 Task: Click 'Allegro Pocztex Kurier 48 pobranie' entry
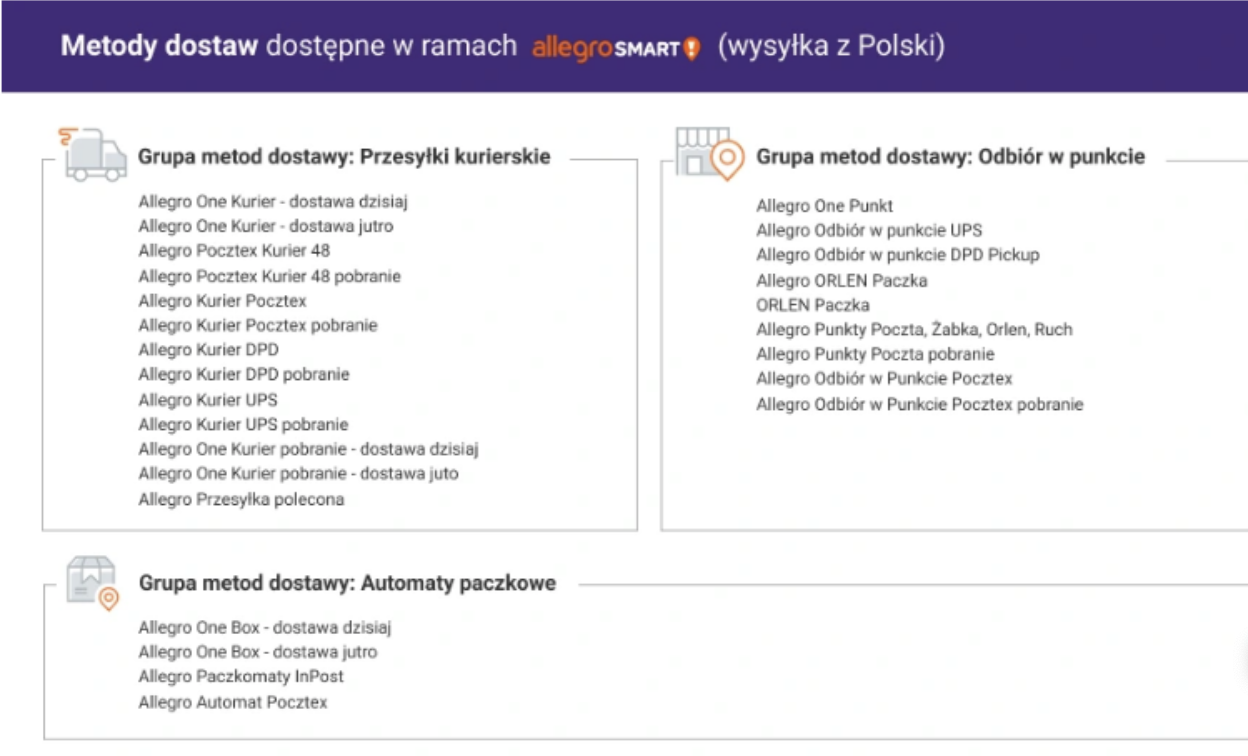pyautogui.click(x=269, y=276)
